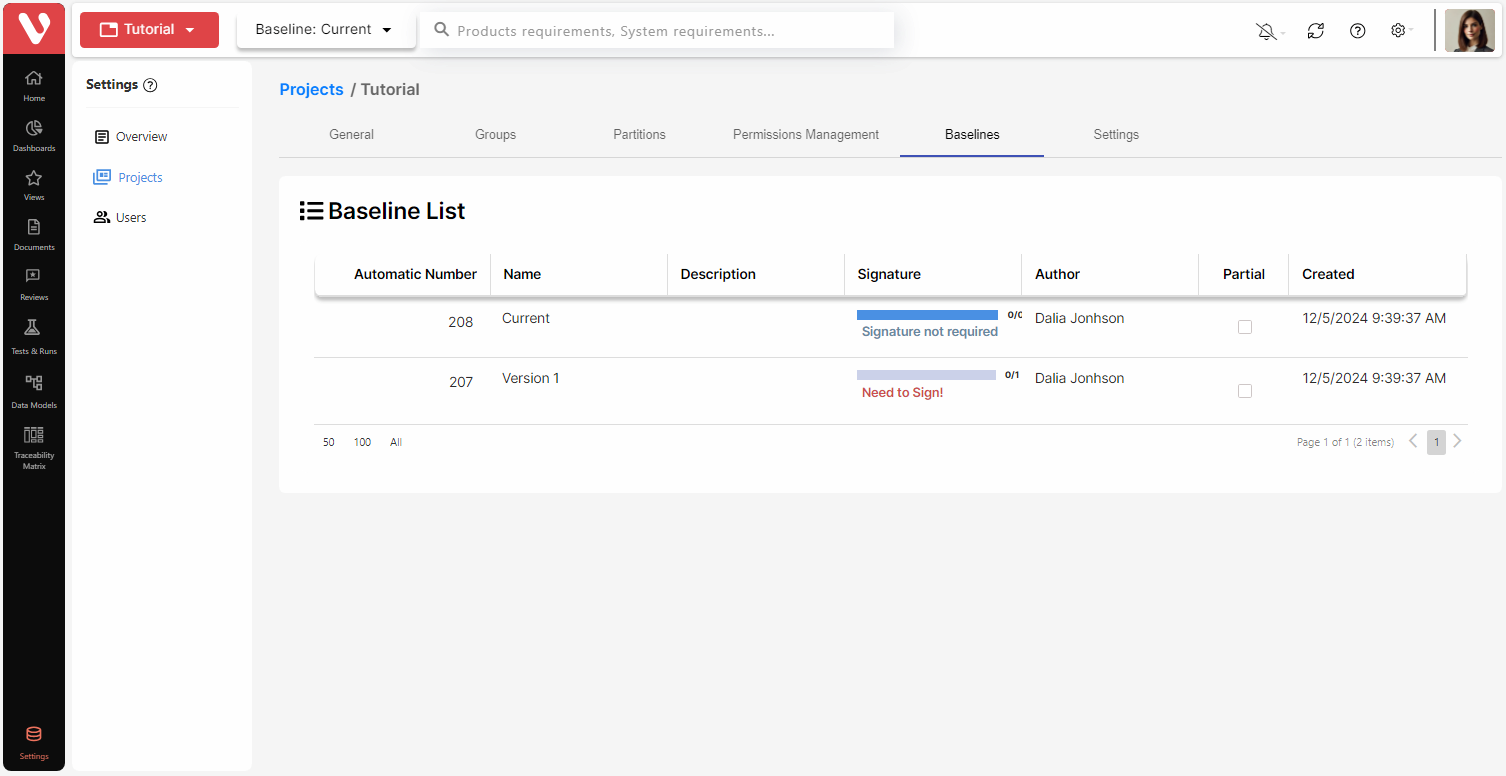This screenshot has height=776, width=1506.
Task: Open the Dashboards sidebar icon
Action: (34, 129)
